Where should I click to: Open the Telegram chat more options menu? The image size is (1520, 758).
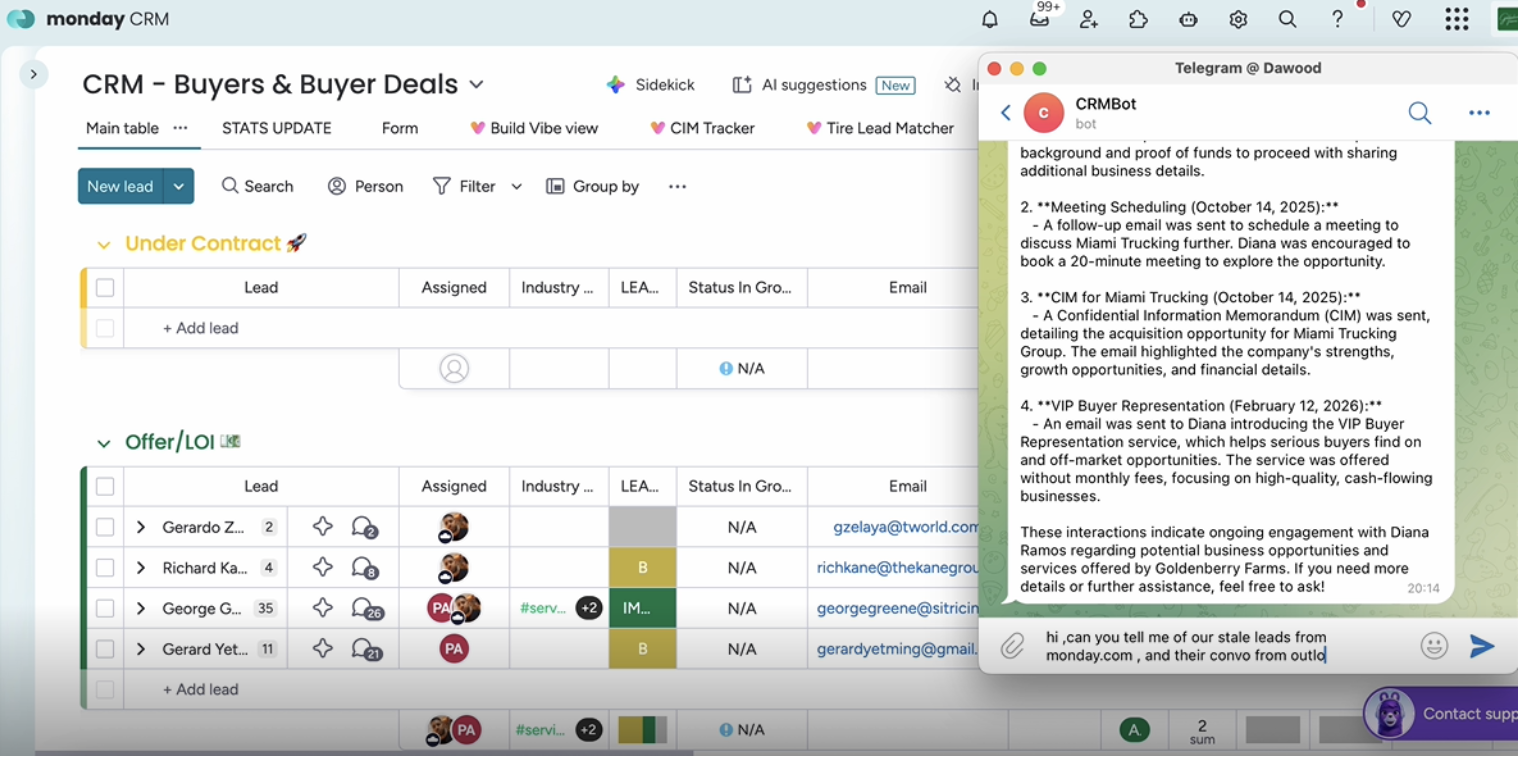(1479, 113)
